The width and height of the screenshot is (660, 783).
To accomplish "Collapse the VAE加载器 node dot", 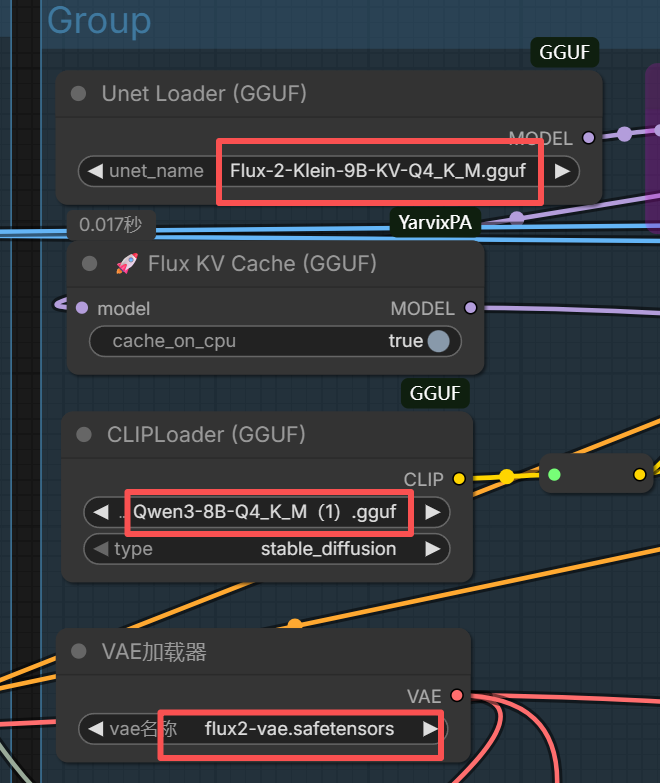I will click(78, 651).
